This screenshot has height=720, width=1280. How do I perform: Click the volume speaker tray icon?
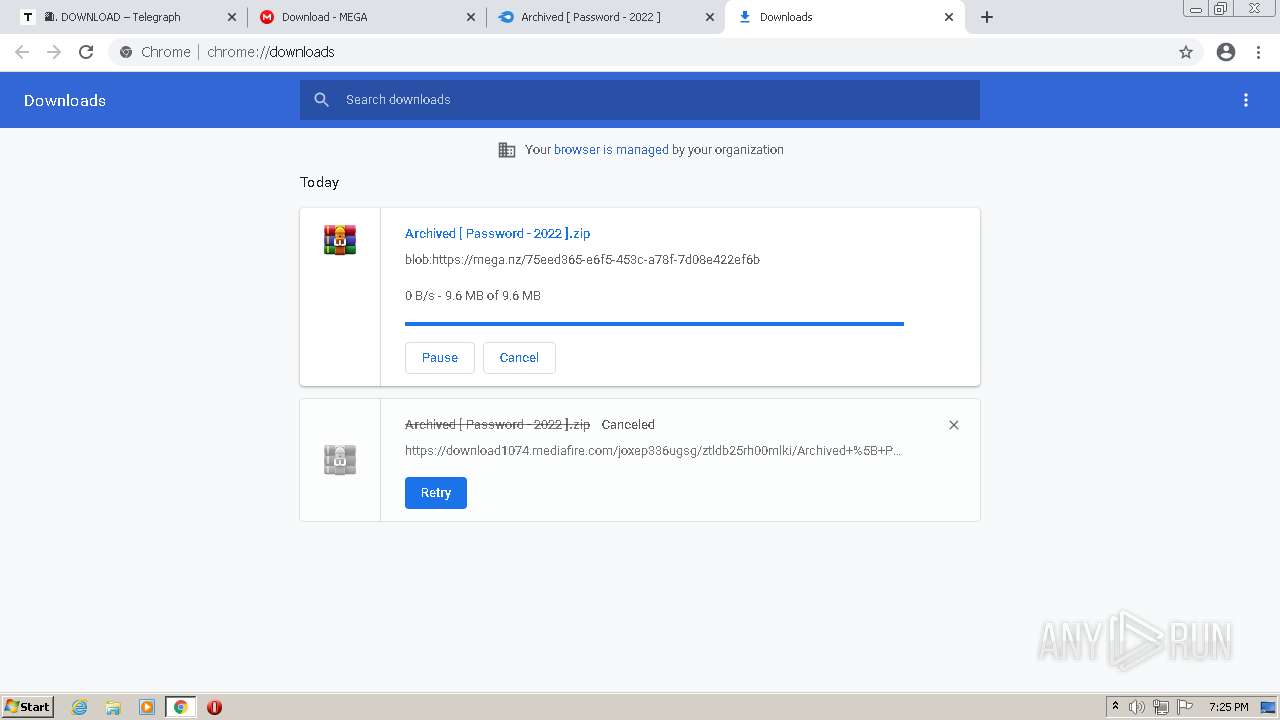point(1137,707)
